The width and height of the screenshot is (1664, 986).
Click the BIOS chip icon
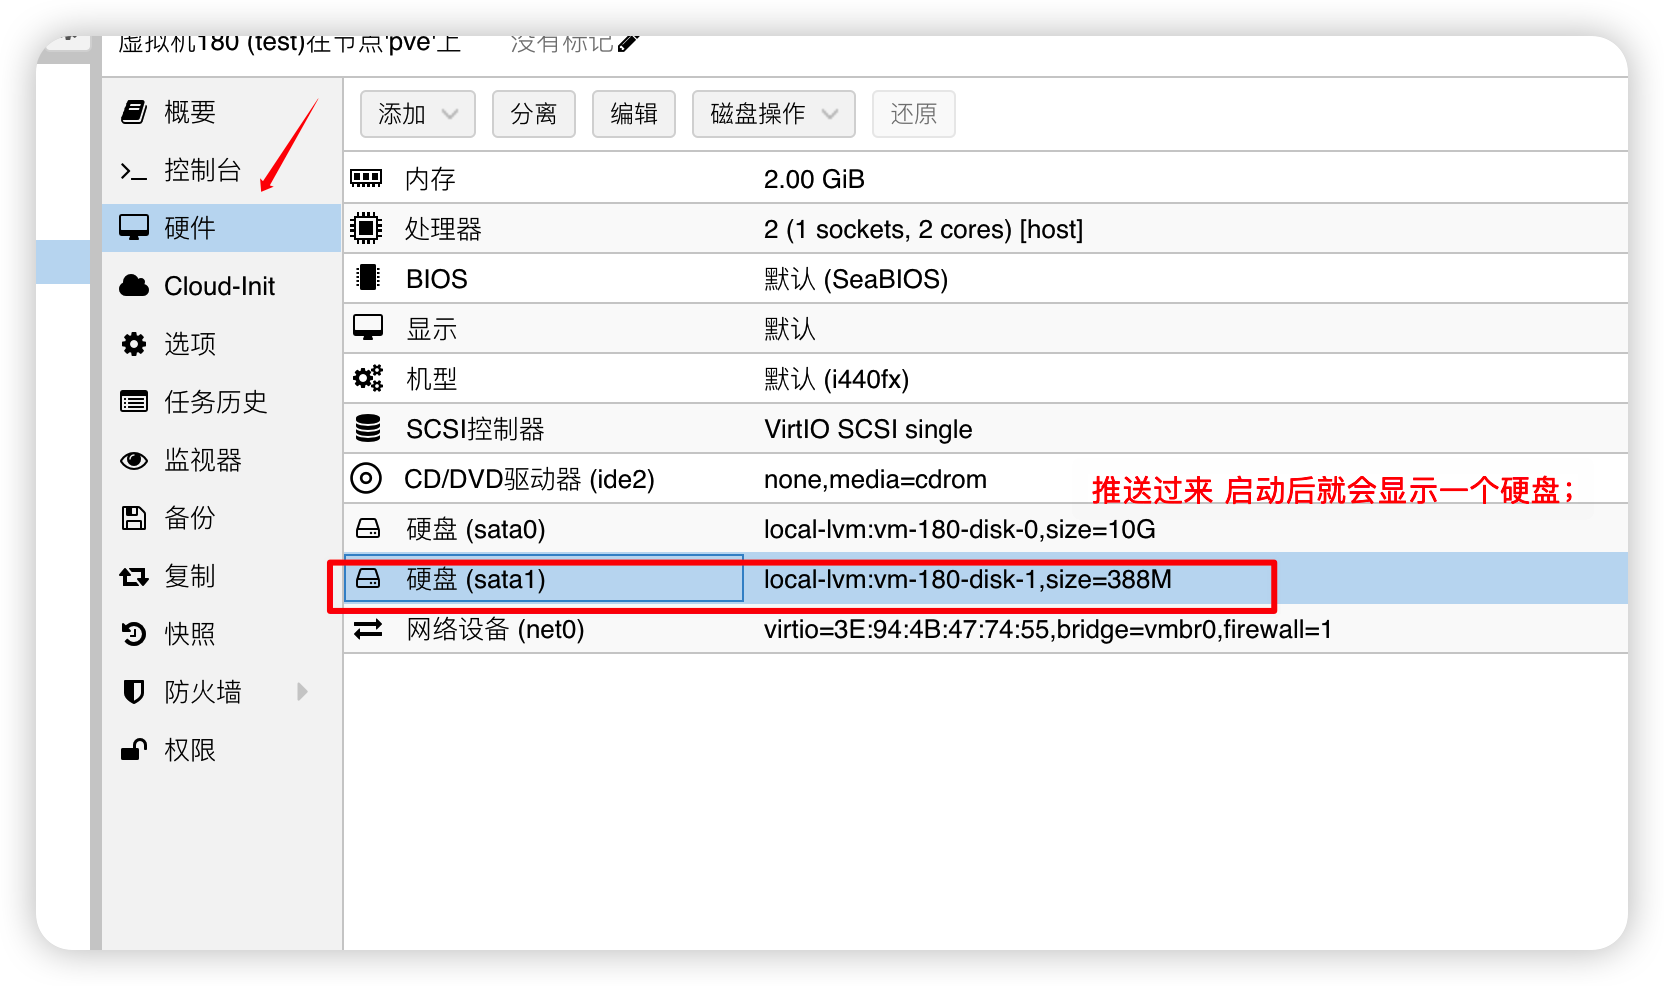(368, 278)
